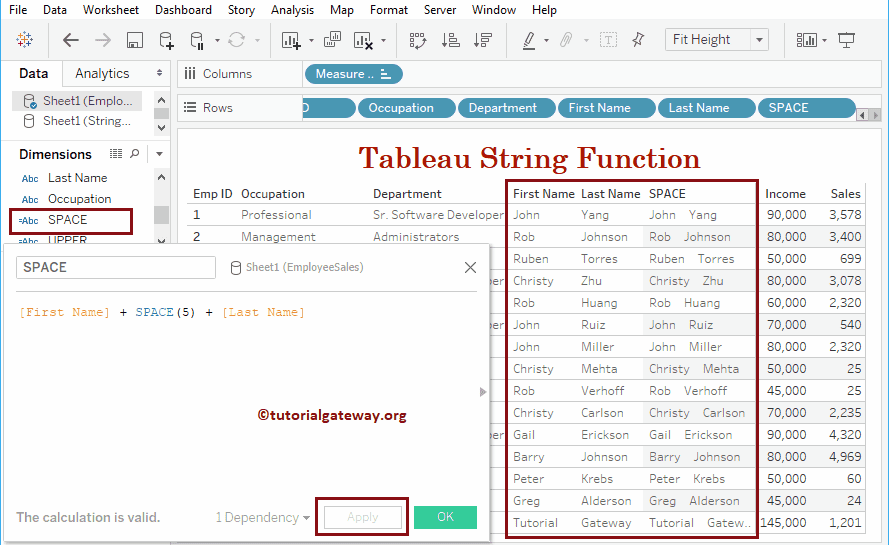Click the Sort ascending icon
Viewport: 889px width, 545px height.
[x=451, y=40]
